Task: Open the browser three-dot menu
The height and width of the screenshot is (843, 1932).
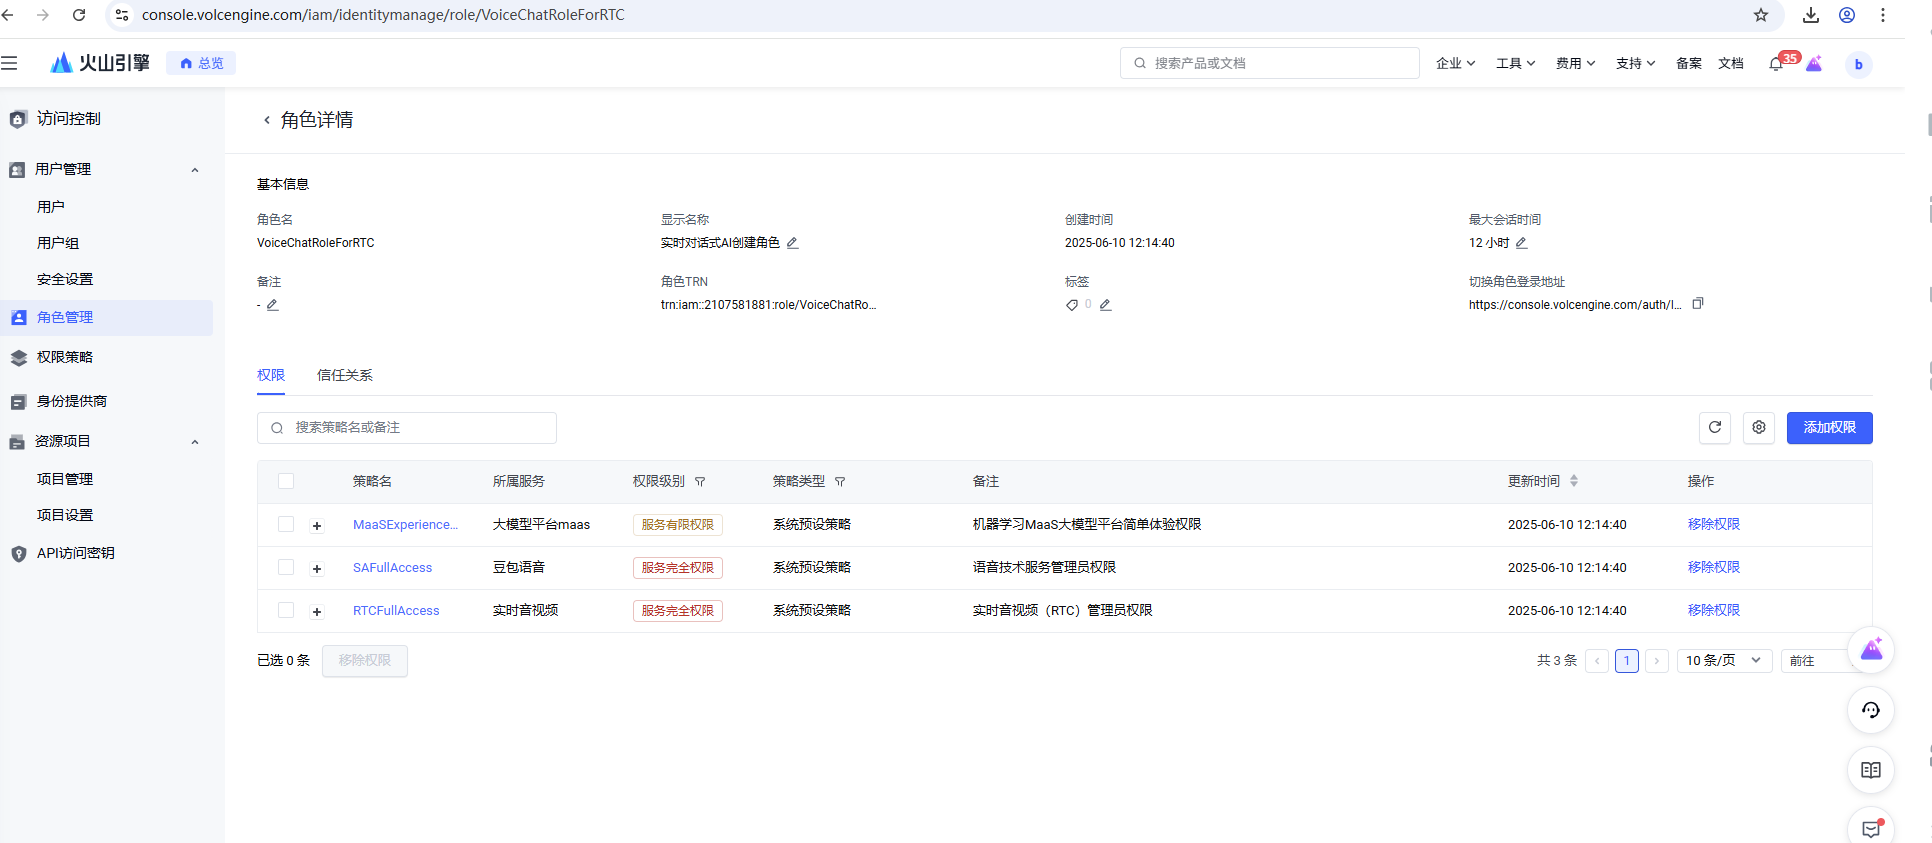Action: [1883, 15]
